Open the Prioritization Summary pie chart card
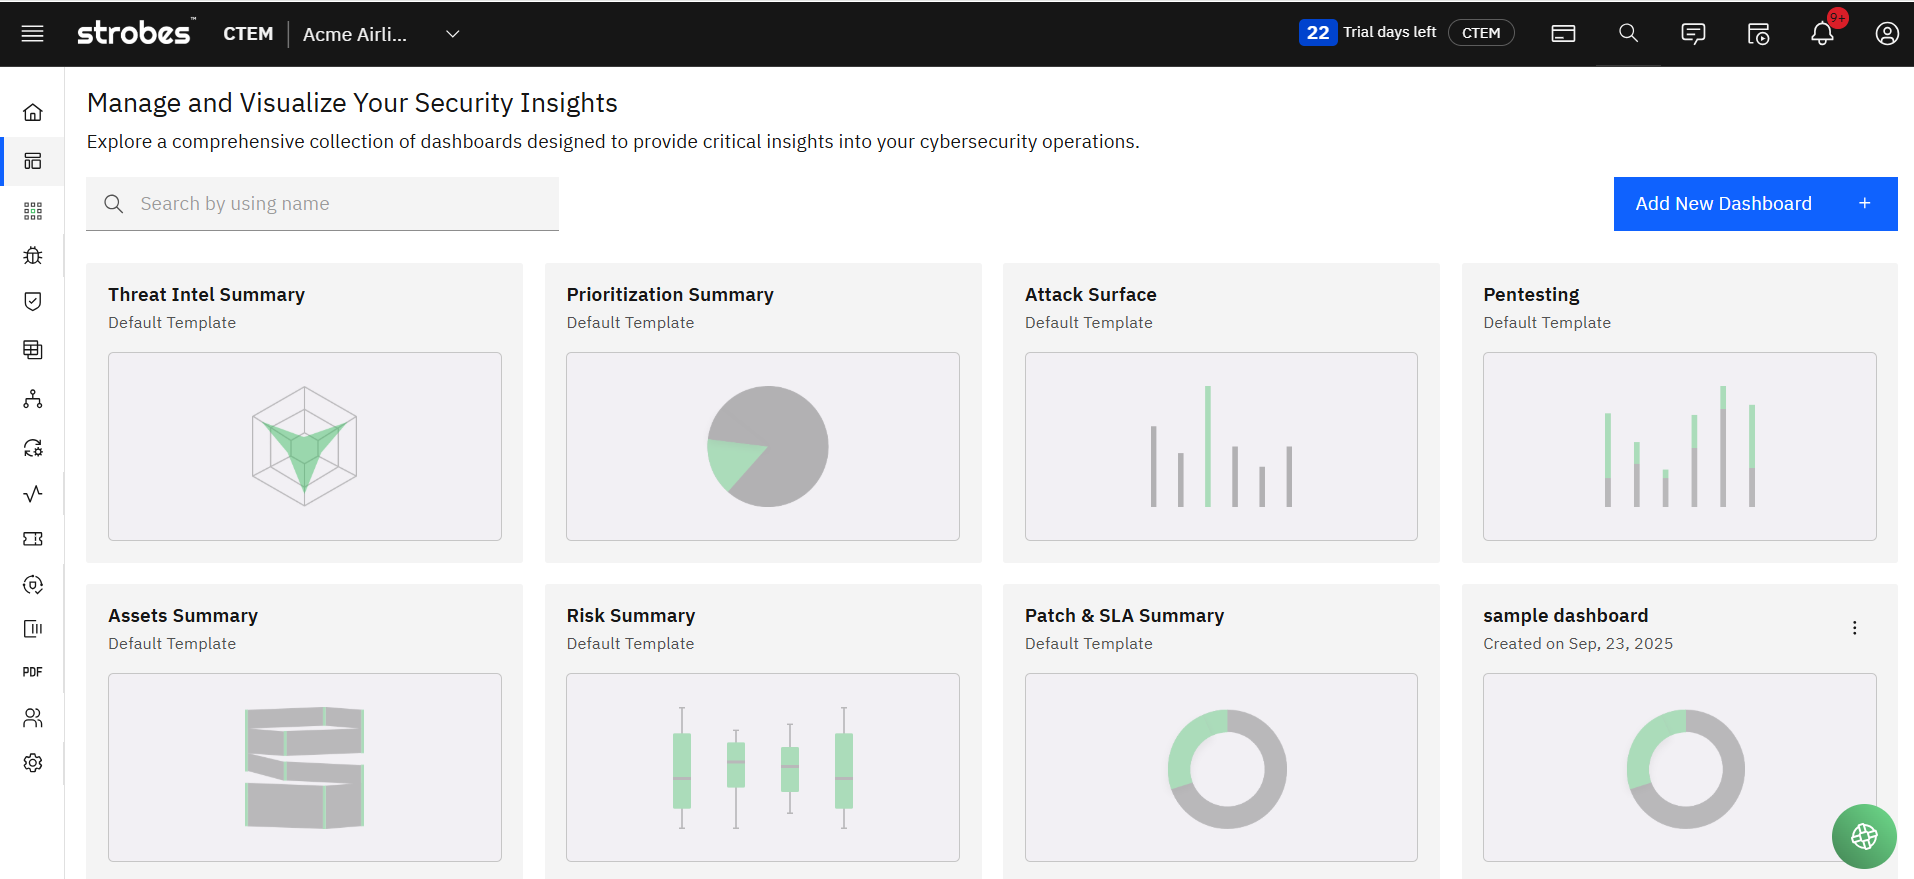1914x879 pixels. [763, 446]
